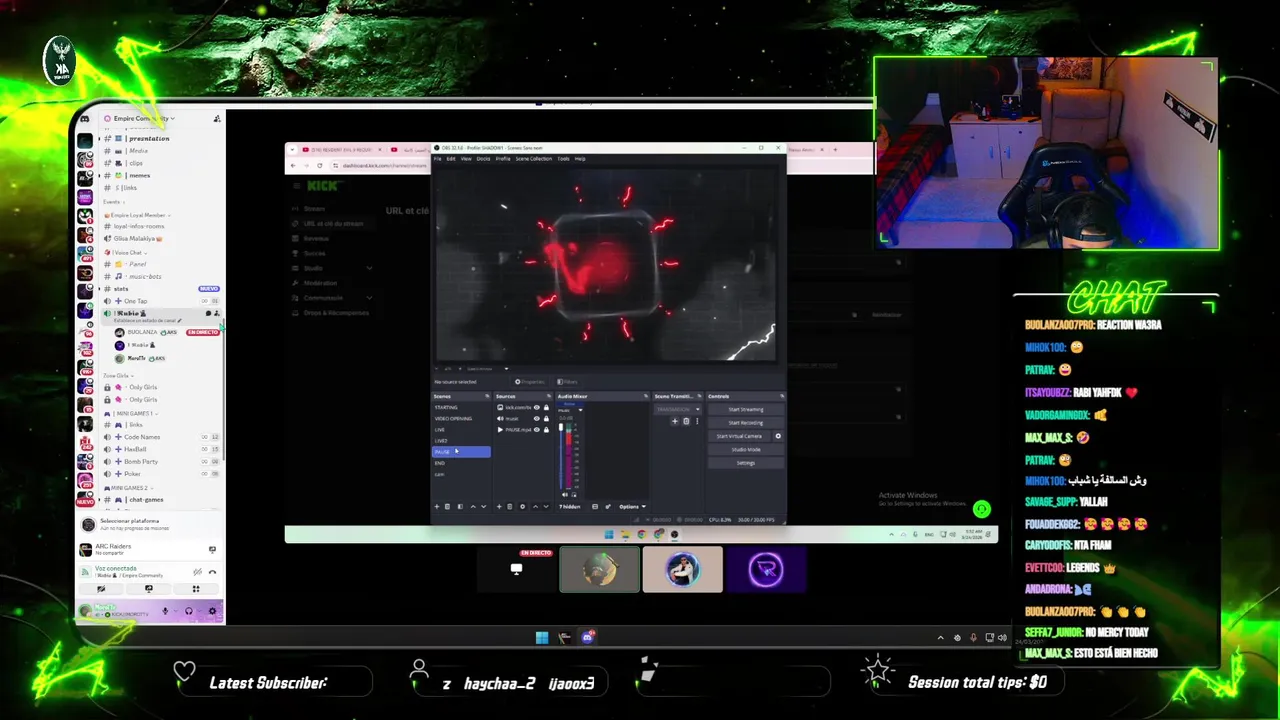
Task: Open OBS Settings from Controls dock
Action: pos(745,462)
